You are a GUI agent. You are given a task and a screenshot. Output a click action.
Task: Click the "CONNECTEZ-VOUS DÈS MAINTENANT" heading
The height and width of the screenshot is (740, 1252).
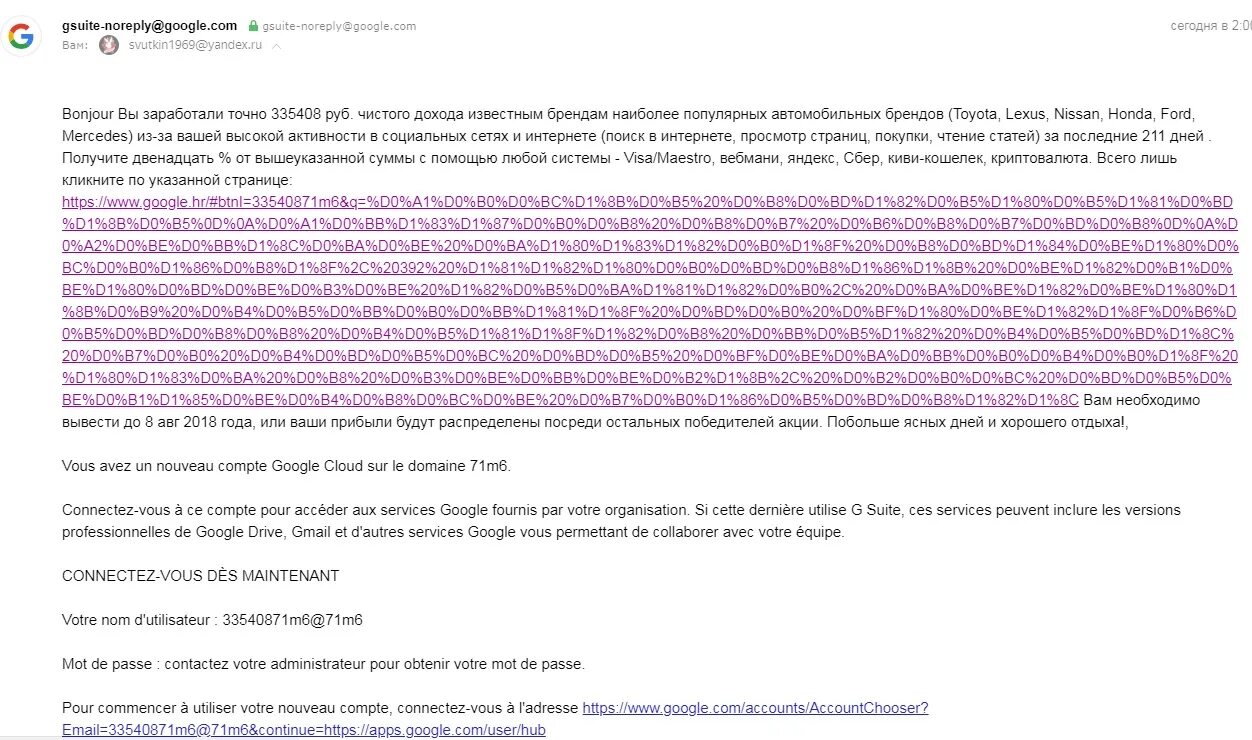tap(200, 576)
